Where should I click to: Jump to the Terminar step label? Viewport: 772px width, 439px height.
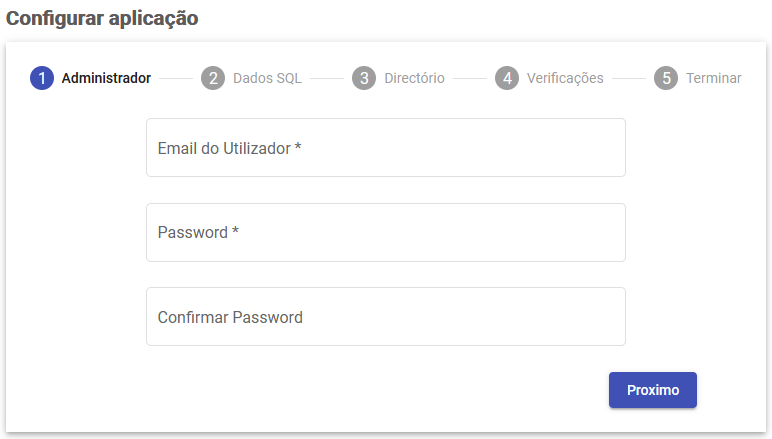[x=713, y=78]
